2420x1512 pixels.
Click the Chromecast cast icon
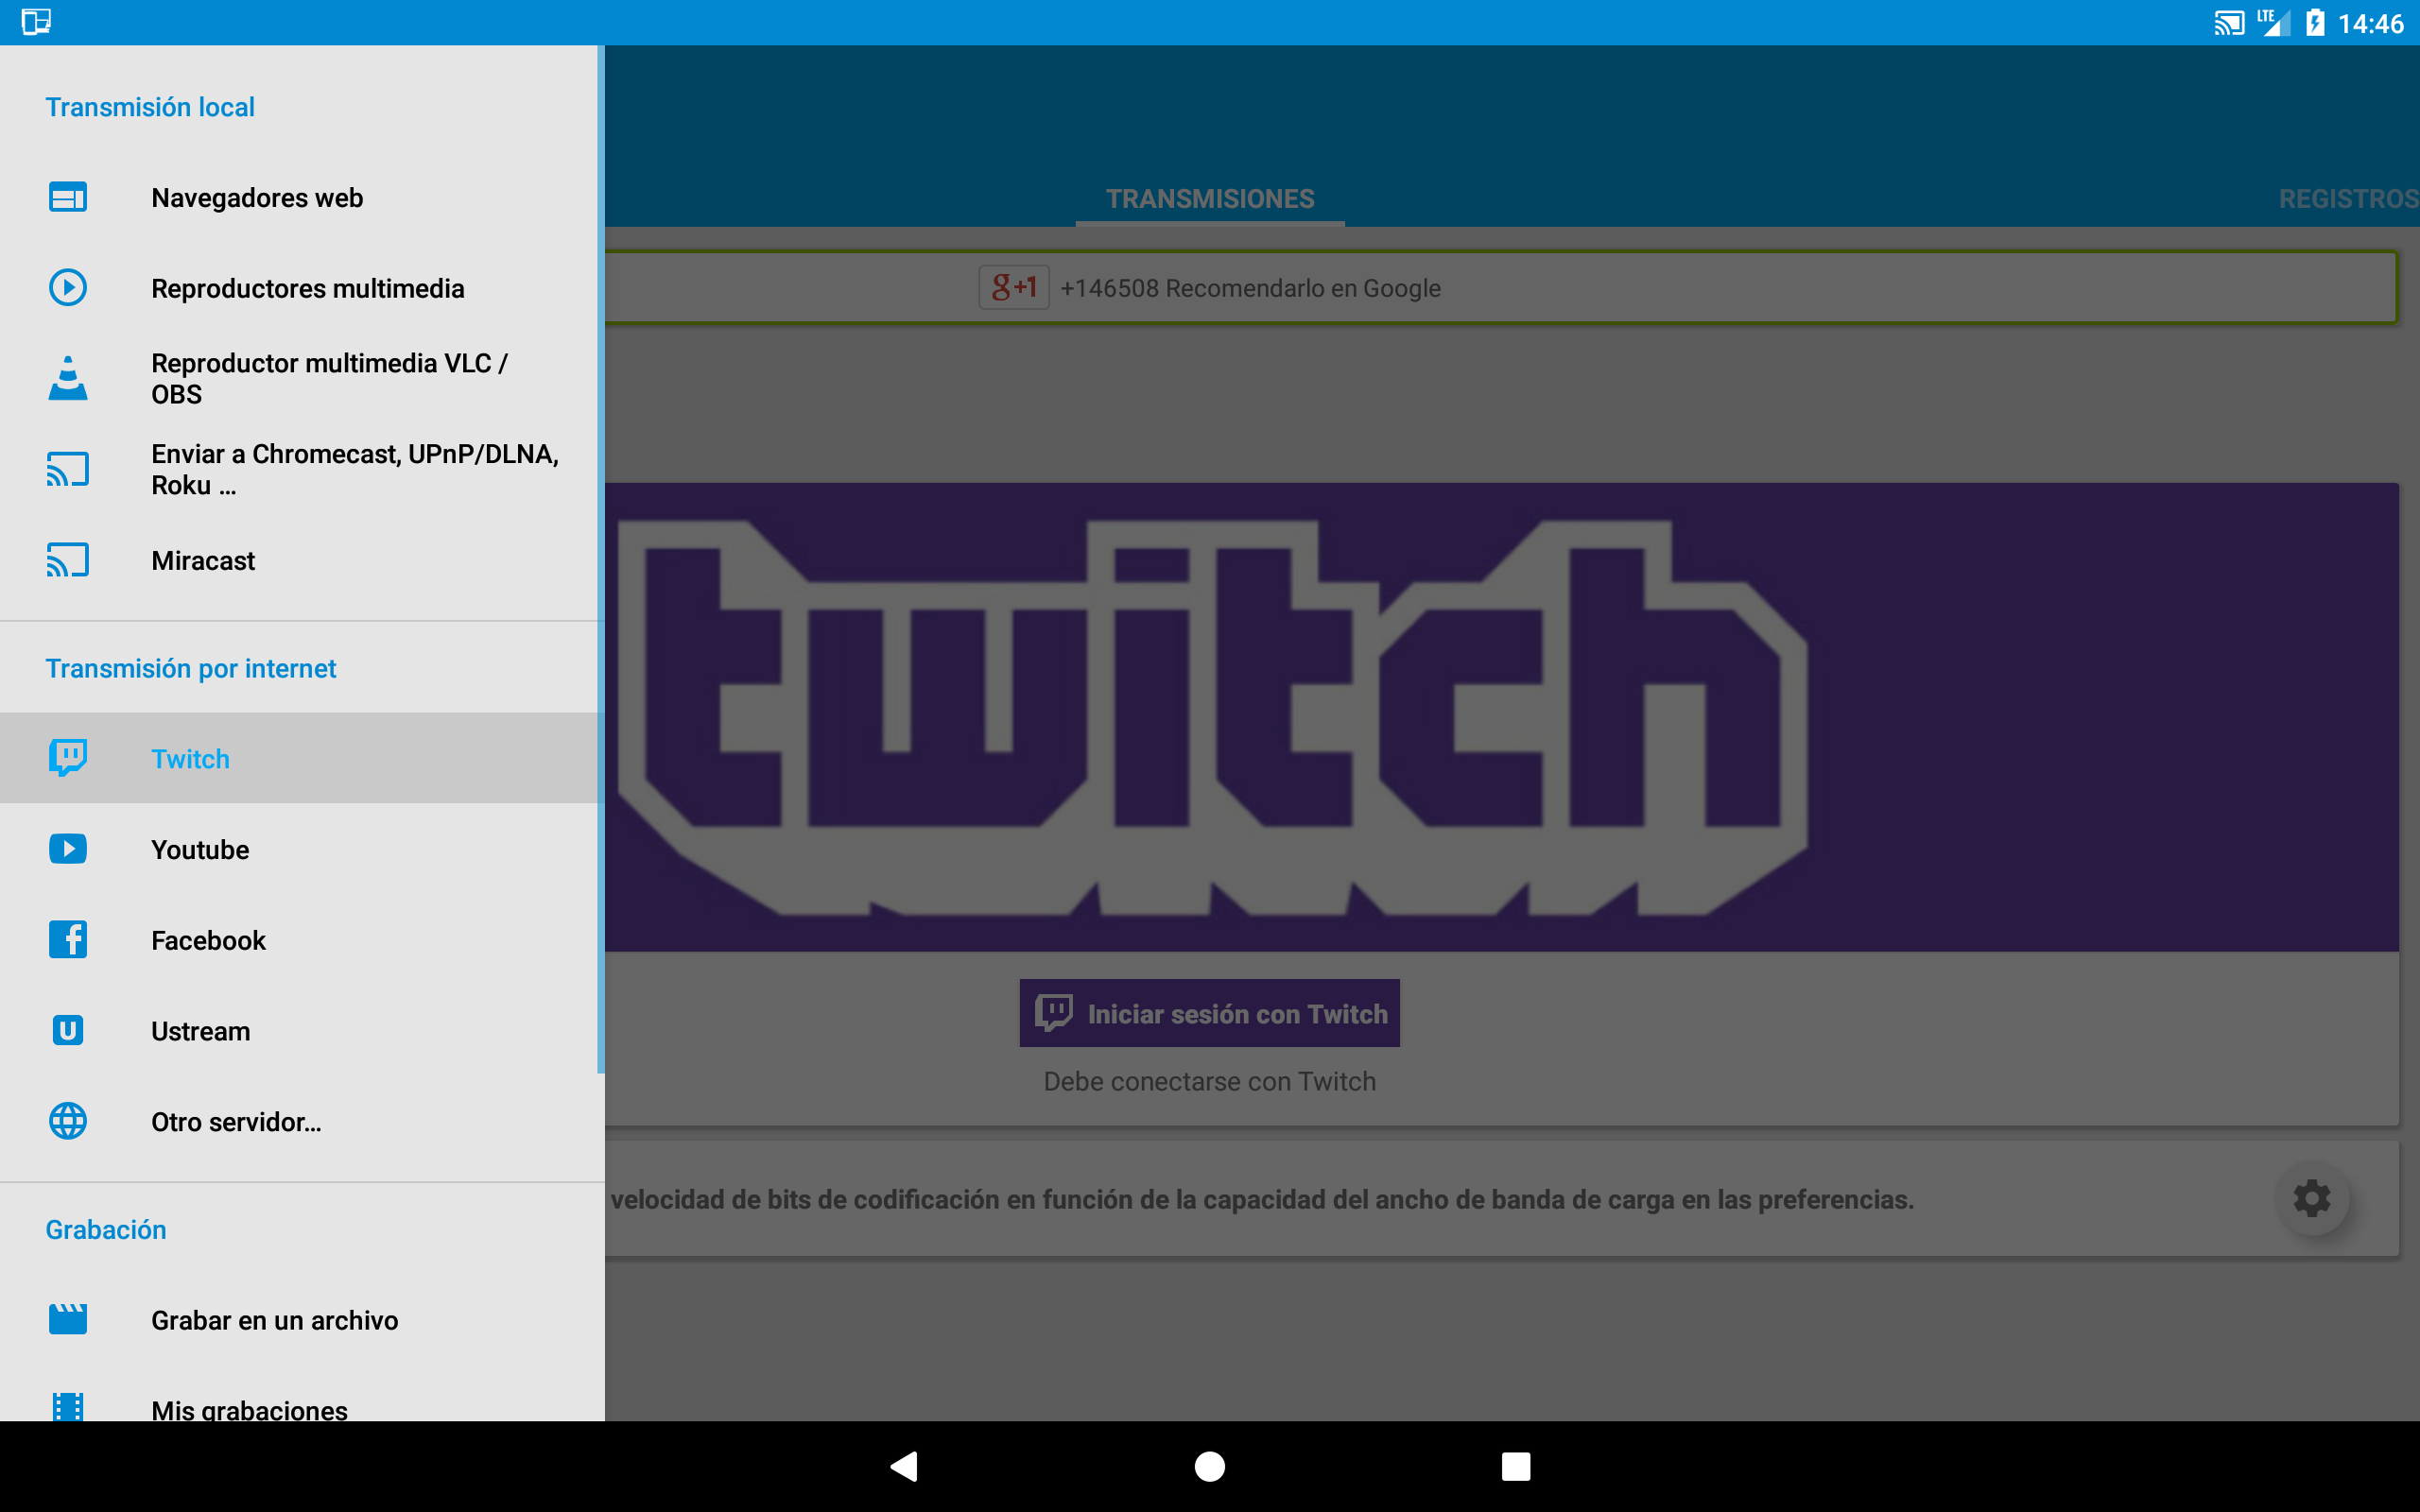68,469
